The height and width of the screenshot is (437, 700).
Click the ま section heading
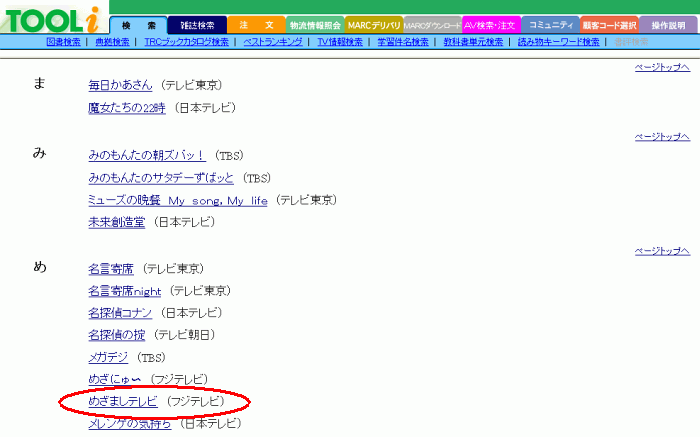click(40, 83)
